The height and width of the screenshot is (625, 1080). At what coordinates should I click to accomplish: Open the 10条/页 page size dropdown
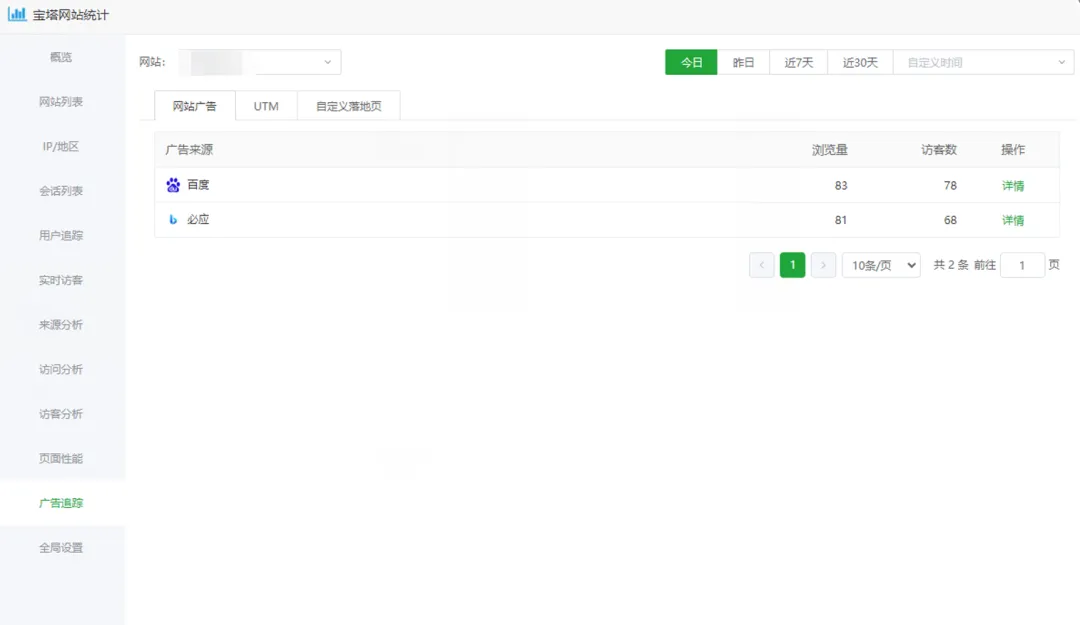[x=881, y=265]
